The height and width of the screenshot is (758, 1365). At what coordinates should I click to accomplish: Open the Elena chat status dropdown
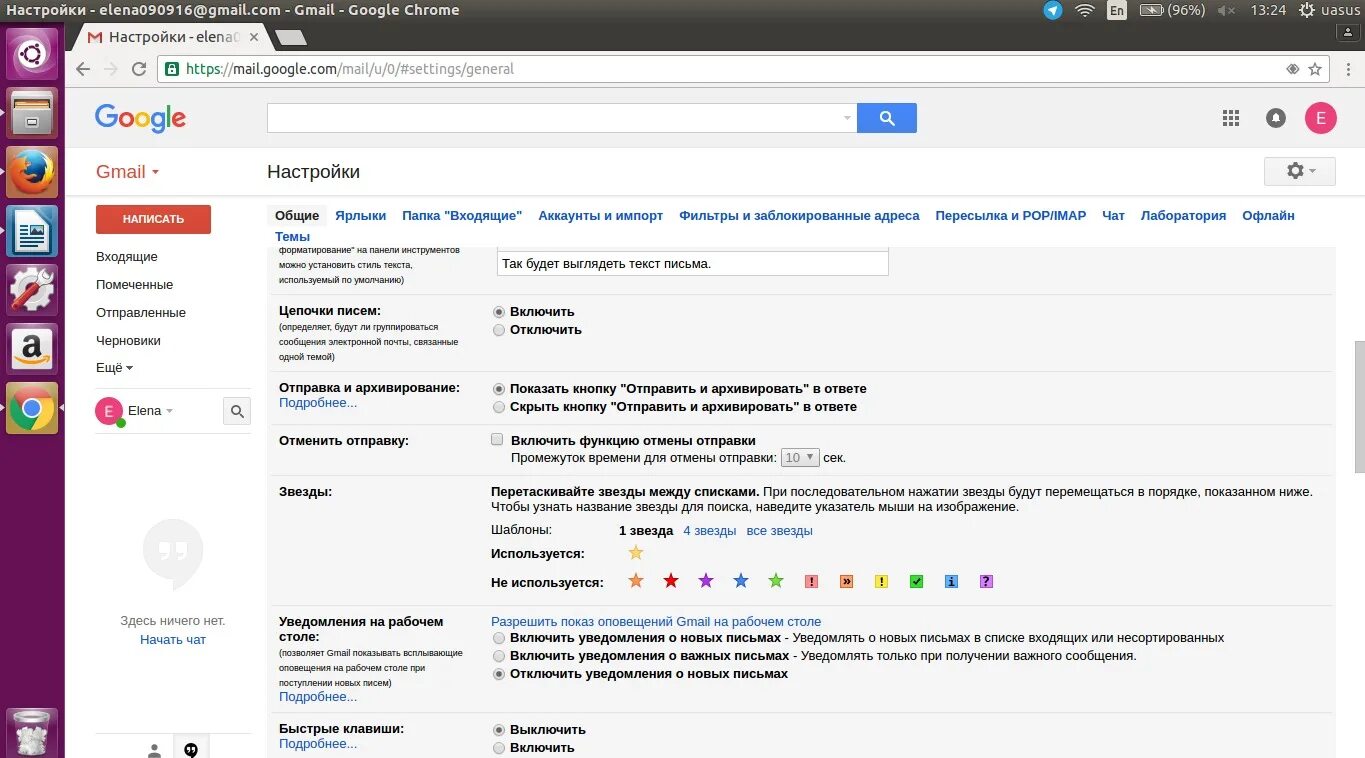169,411
